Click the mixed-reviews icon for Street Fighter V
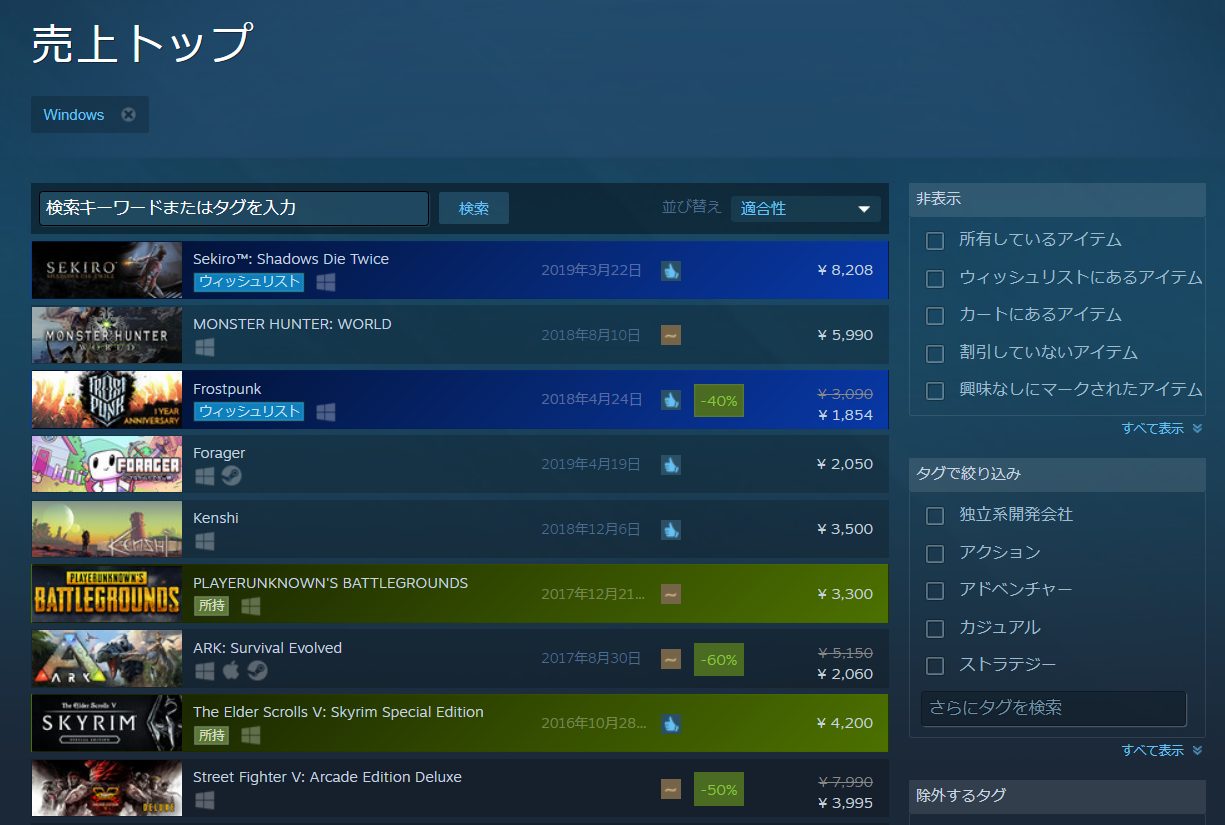The height and width of the screenshot is (825, 1225). pyautogui.click(x=670, y=788)
